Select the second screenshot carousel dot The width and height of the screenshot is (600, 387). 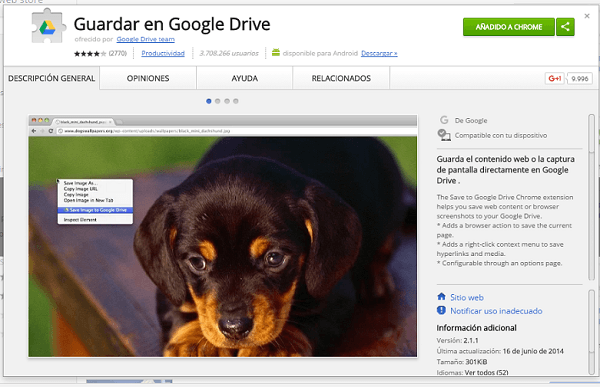(218, 101)
